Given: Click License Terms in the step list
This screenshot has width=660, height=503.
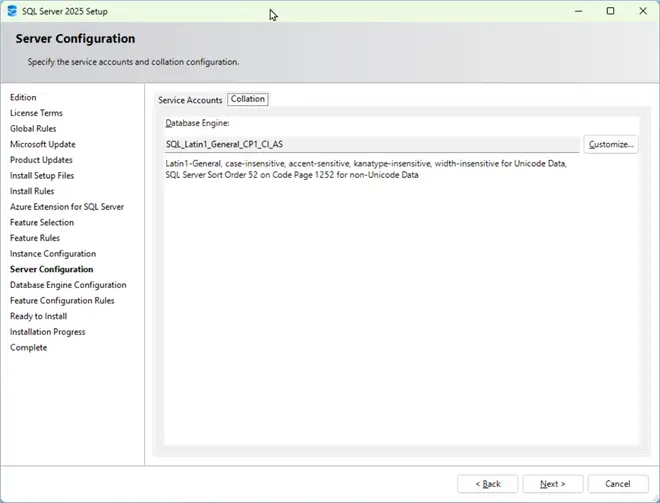Looking at the screenshot, I should coord(36,113).
